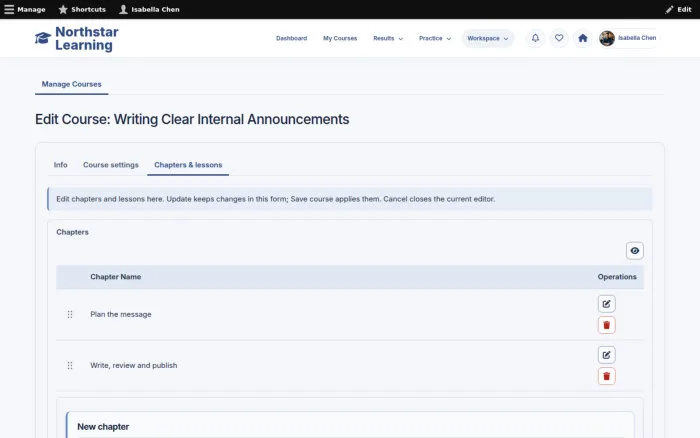Delete 'Write, review and publish' chapter
Image resolution: width=700 pixels, height=438 pixels.
[x=606, y=376]
